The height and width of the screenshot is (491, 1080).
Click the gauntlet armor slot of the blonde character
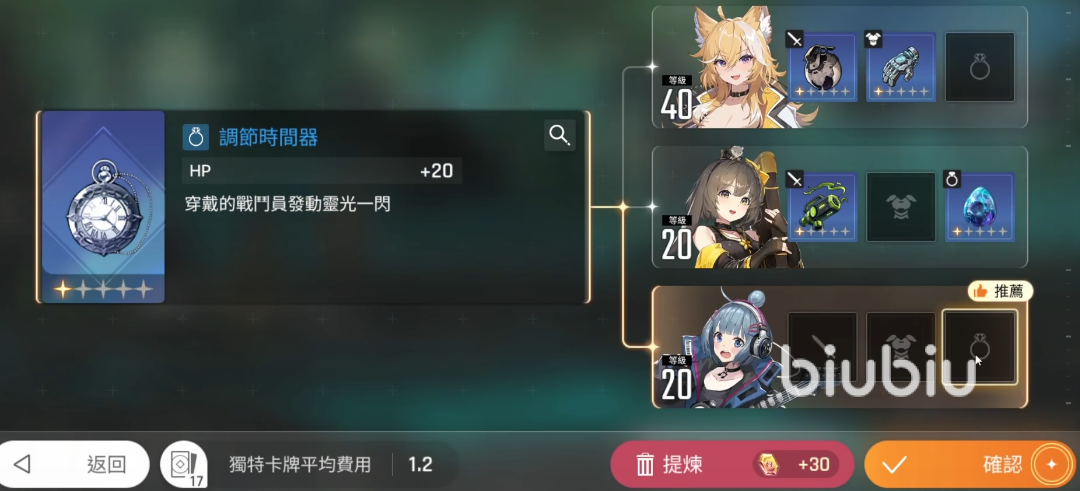click(x=901, y=67)
